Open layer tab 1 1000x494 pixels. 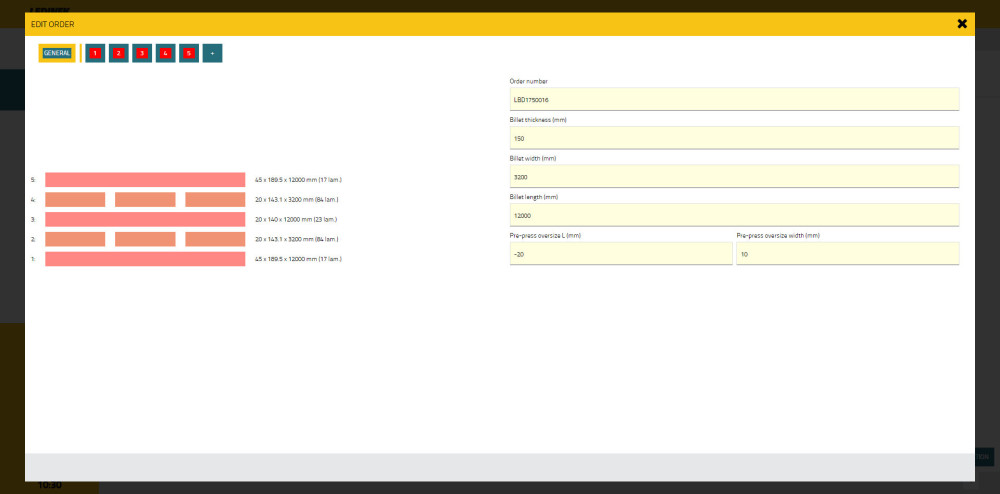pos(95,54)
